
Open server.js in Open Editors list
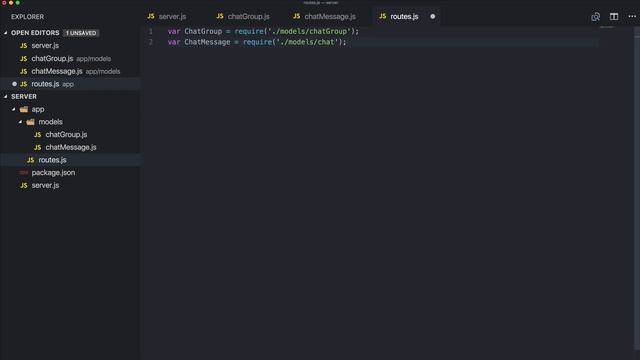point(70,46)
